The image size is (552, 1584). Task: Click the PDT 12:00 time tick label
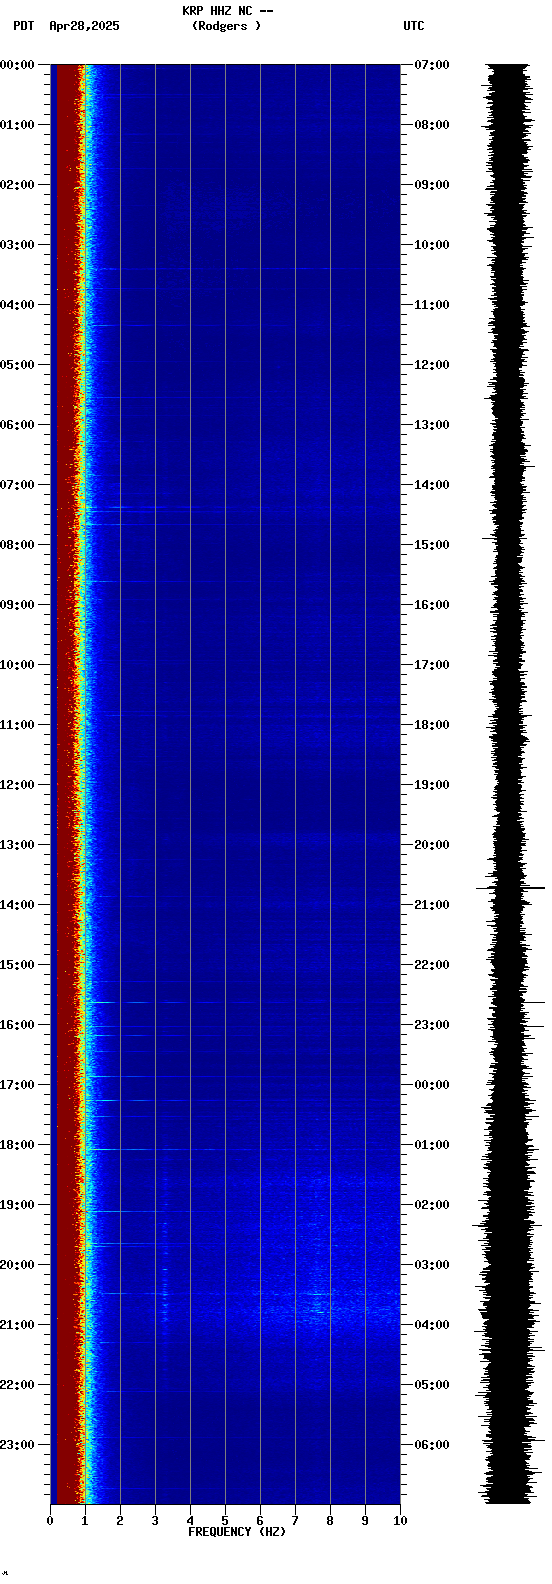pos(17,785)
